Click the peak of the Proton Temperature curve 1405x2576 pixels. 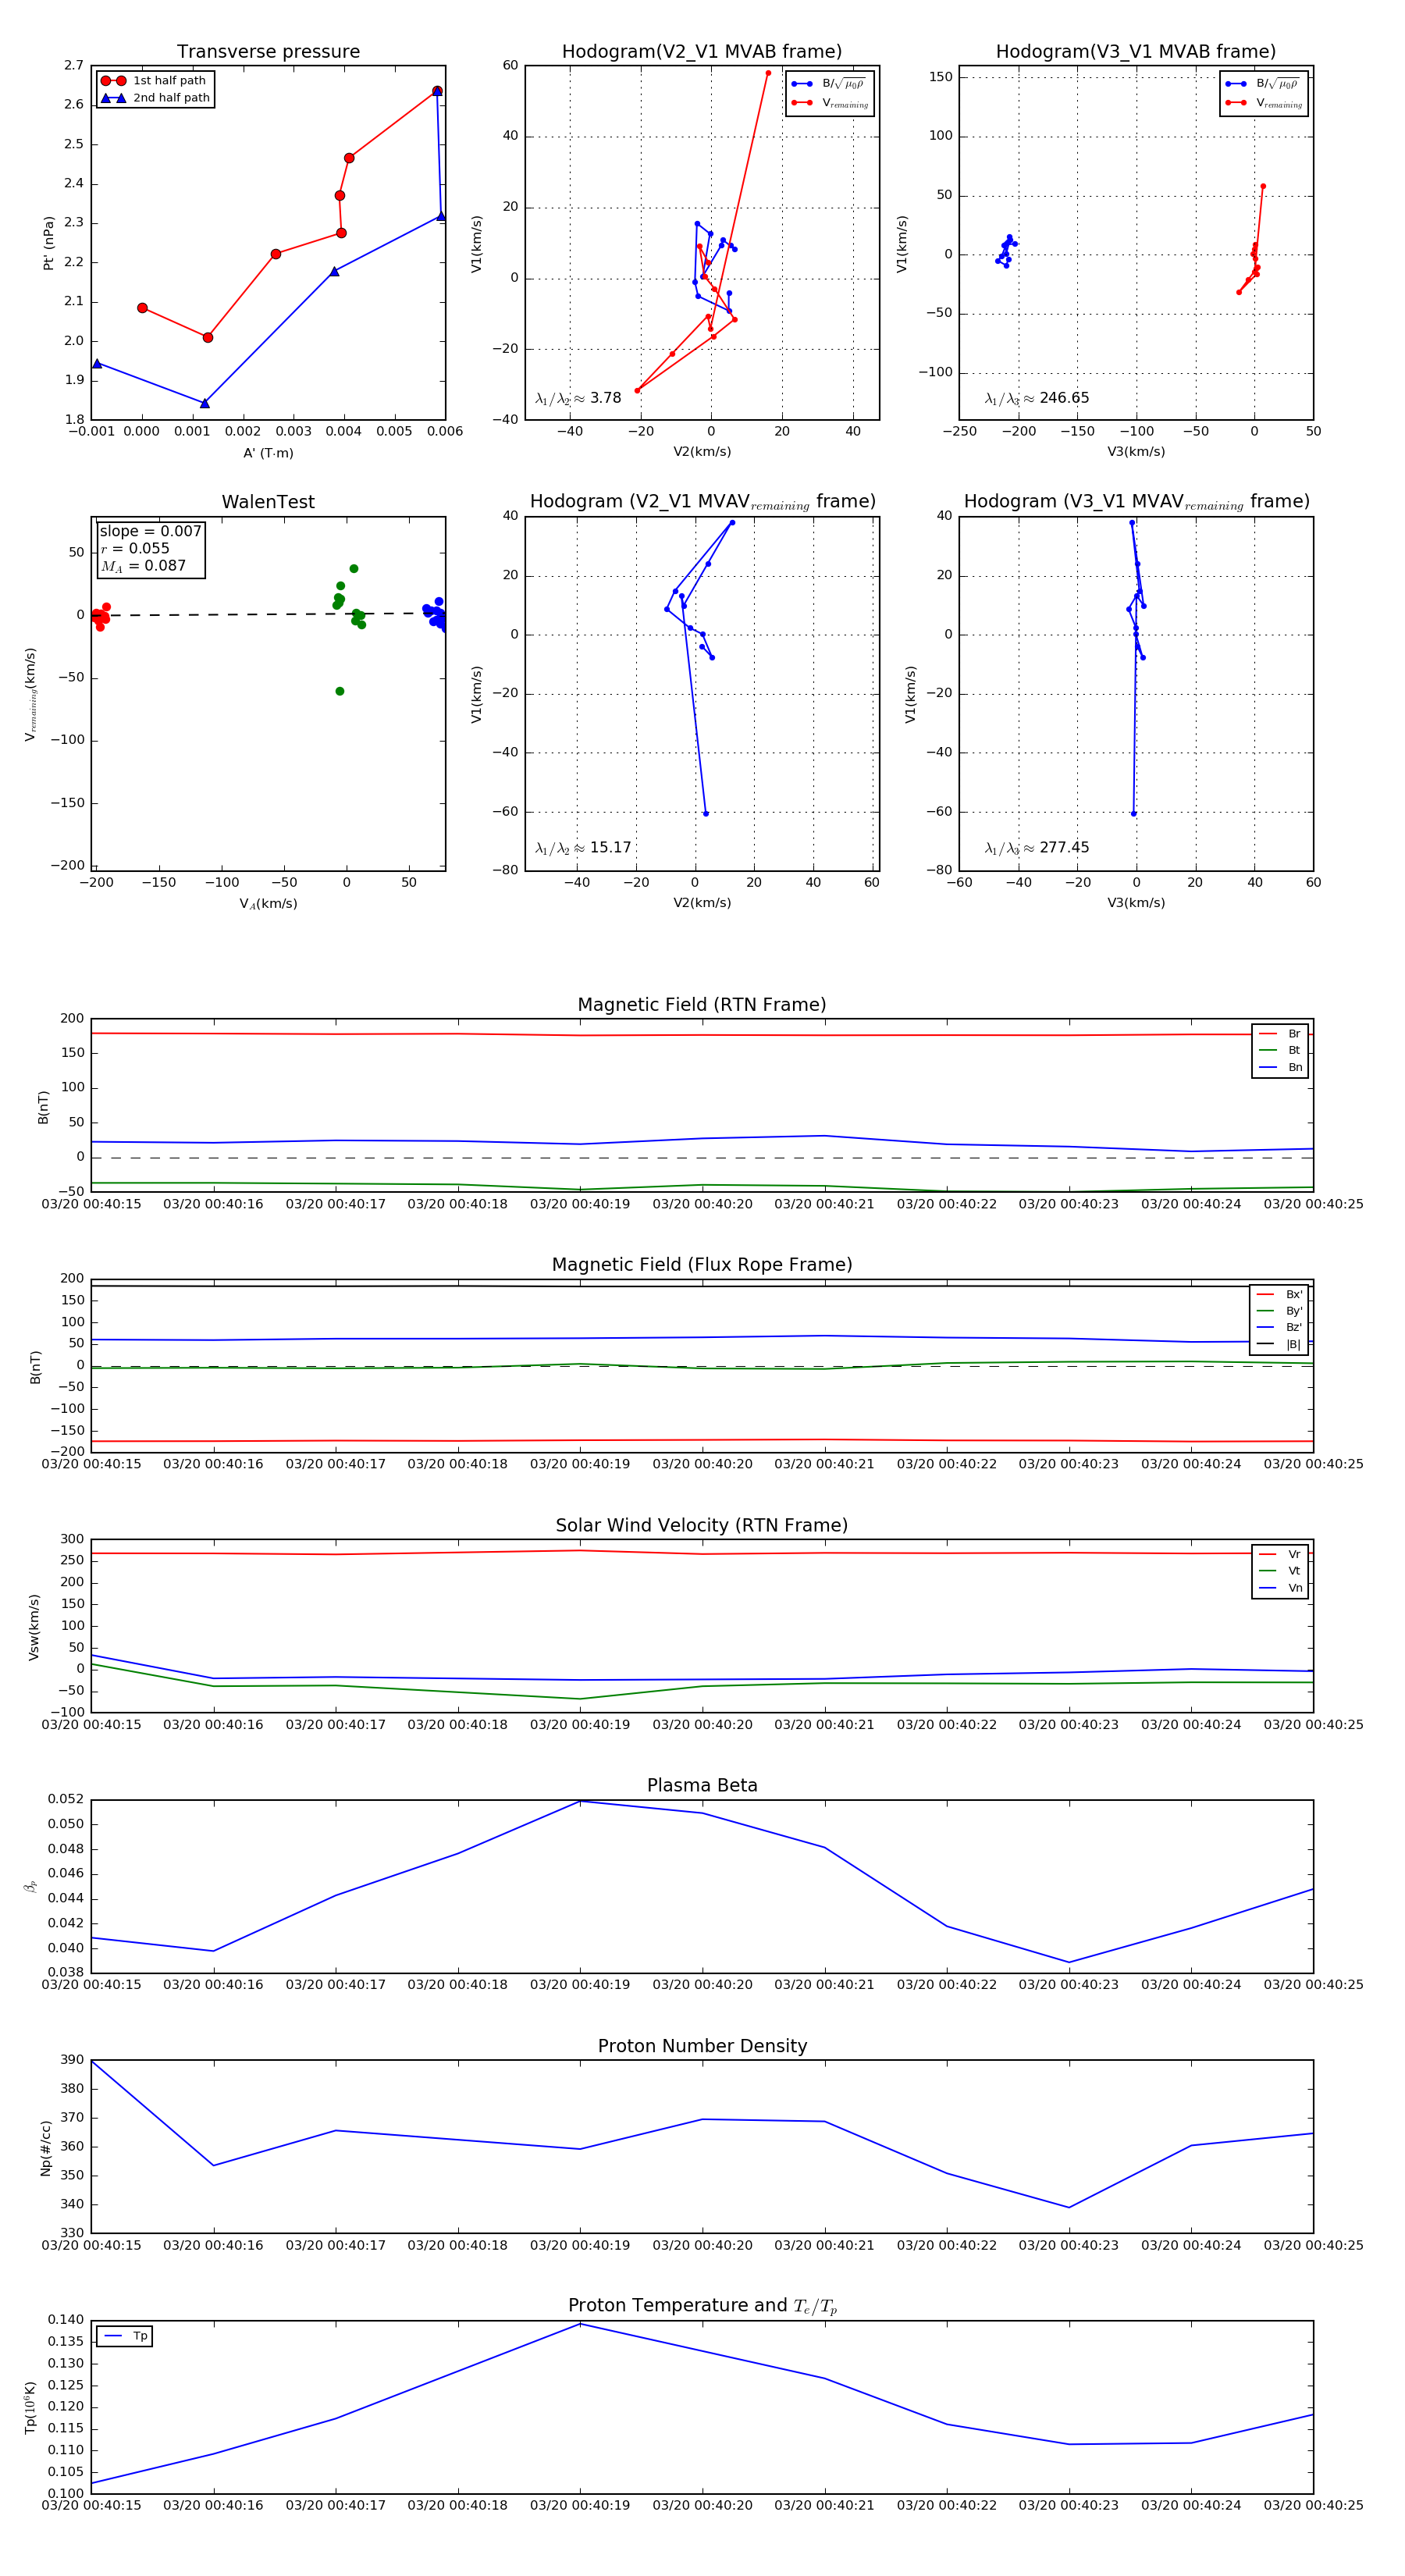tap(580, 2324)
